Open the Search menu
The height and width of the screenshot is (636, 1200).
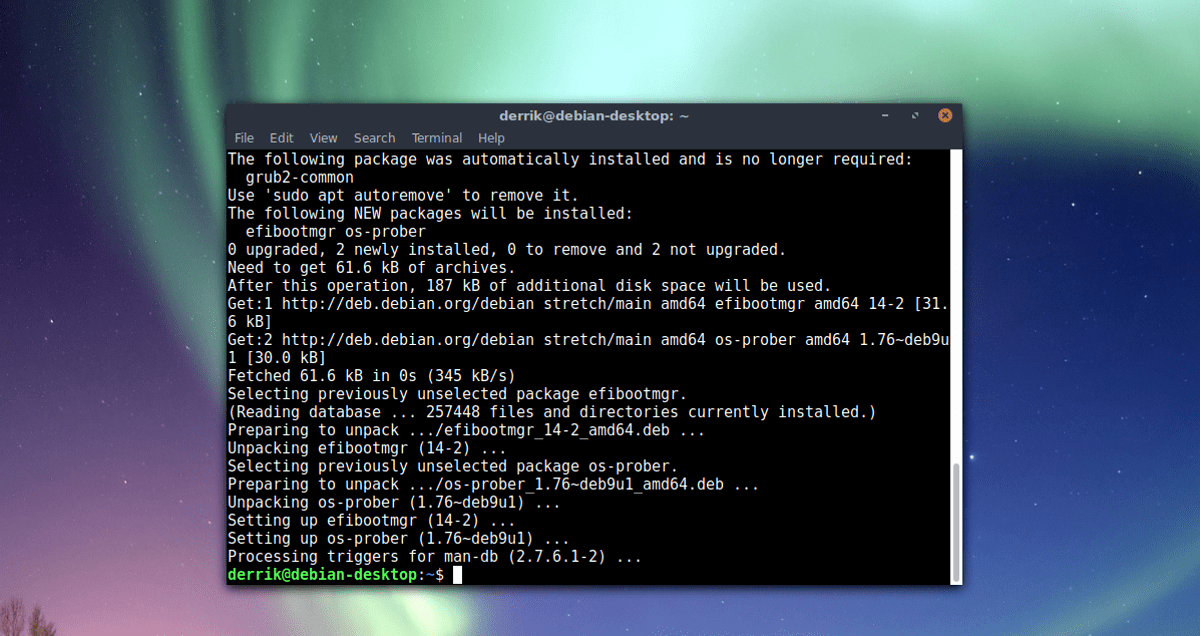374,138
